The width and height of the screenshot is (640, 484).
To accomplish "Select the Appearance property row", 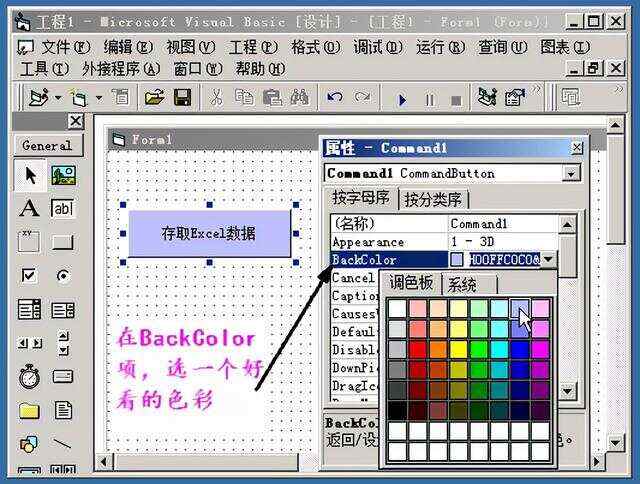I will 445,242.
